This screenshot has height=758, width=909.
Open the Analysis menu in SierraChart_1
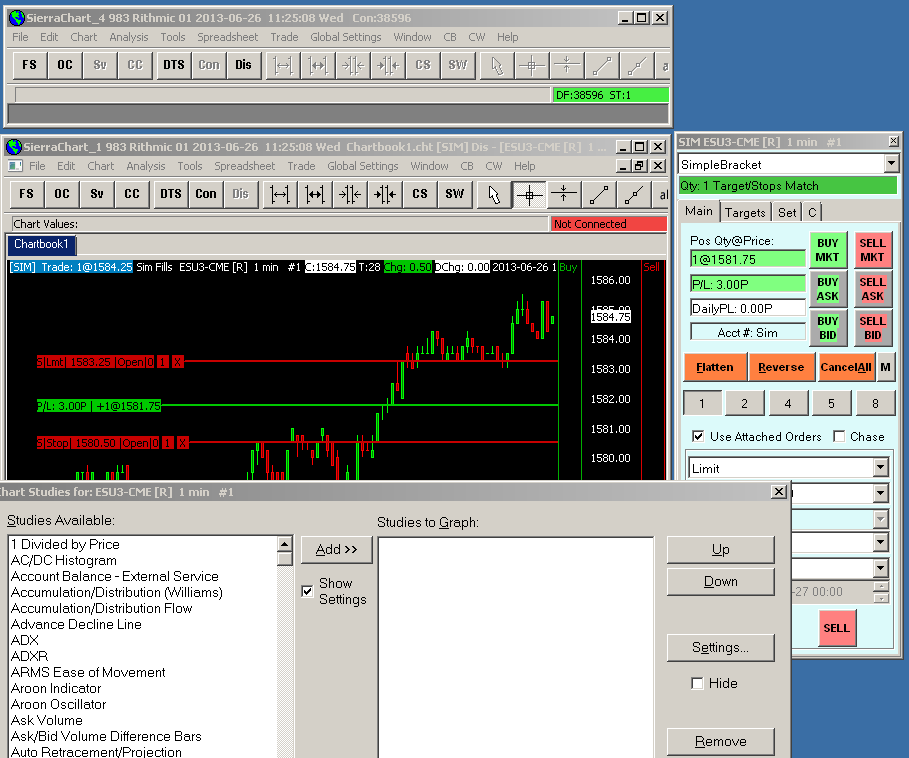click(x=146, y=166)
